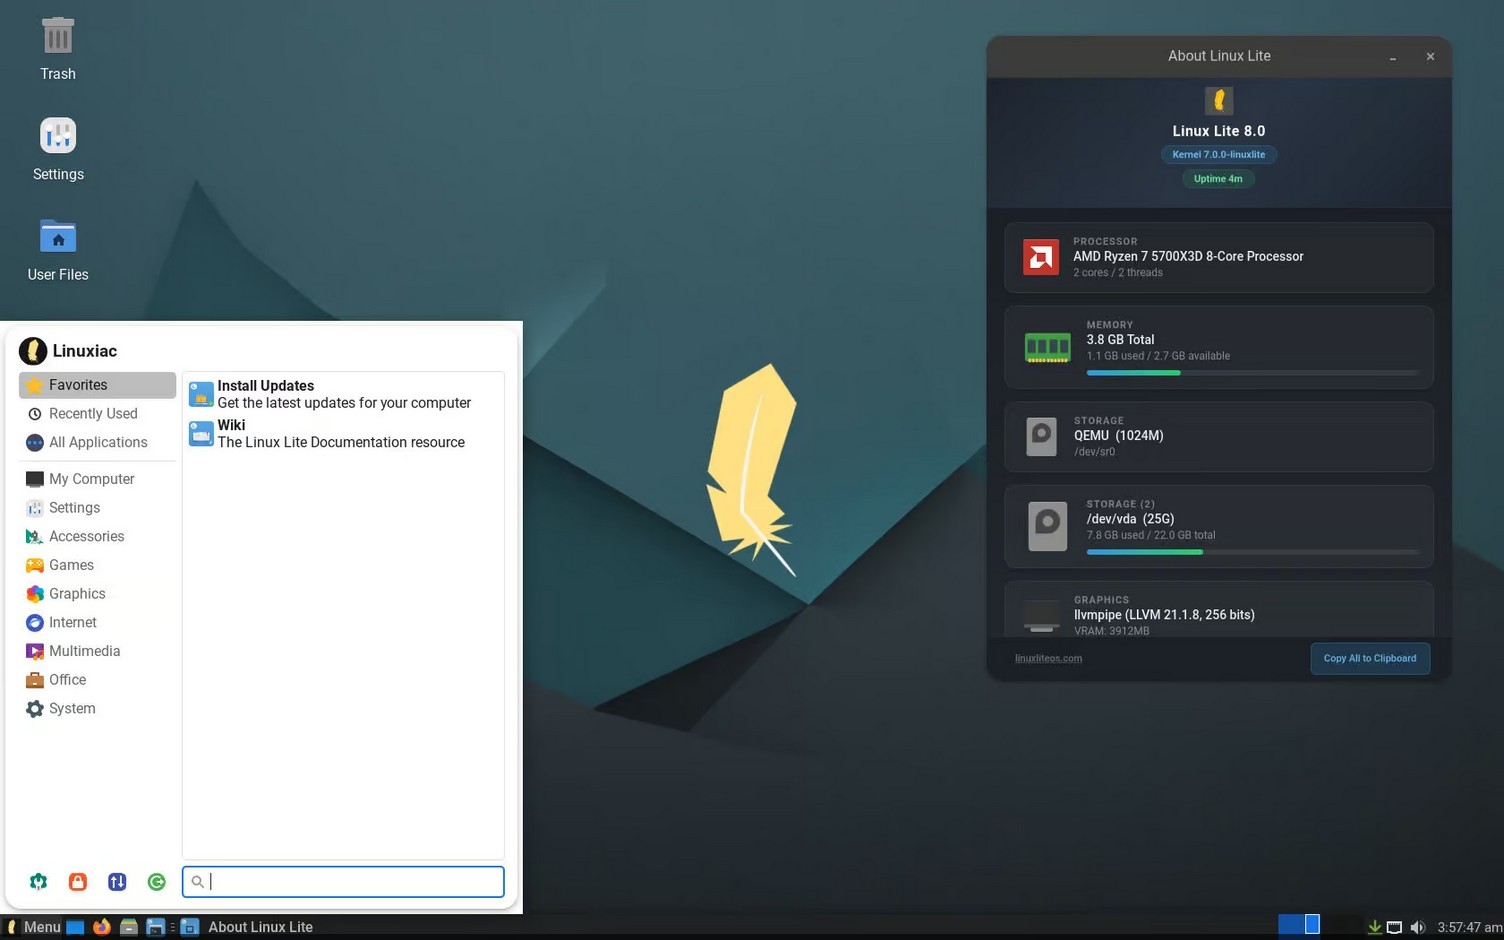This screenshot has width=1504, height=940.
Task: Select Favorites category in menu
Action: pyautogui.click(x=97, y=385)
